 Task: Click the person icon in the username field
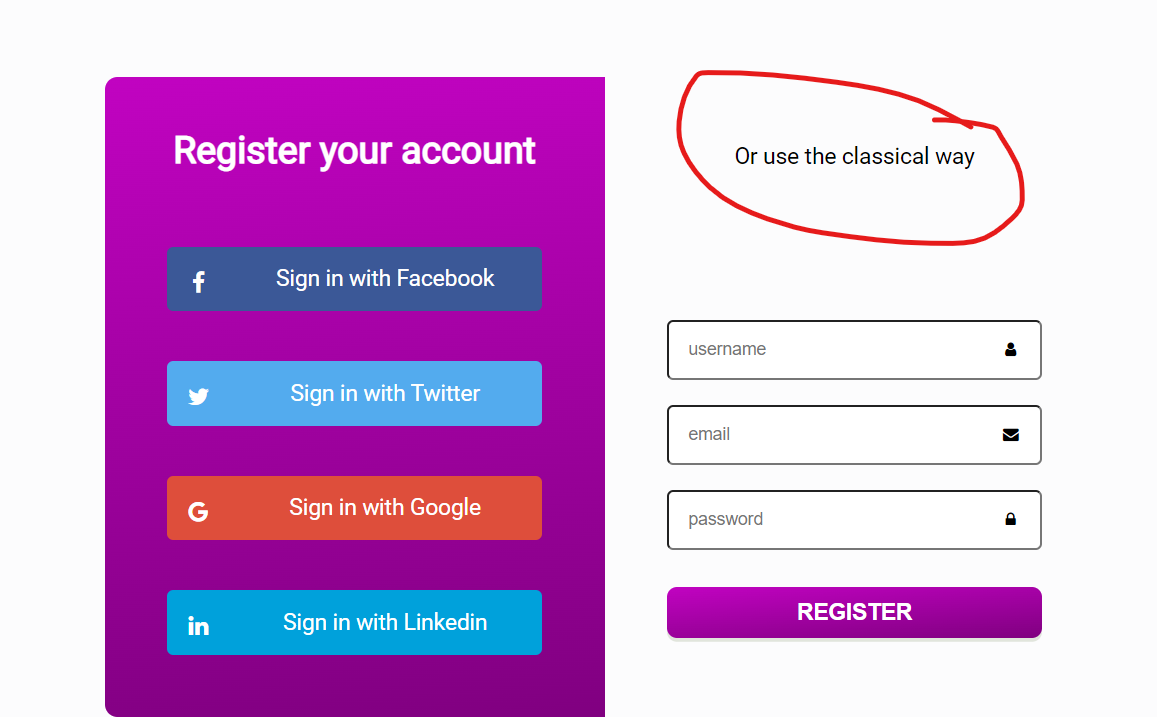(1010, 350)
